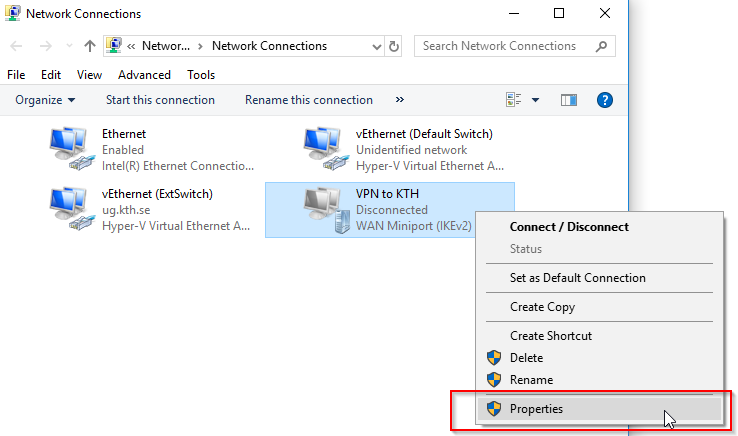Open the Tools menu
This screenshot has width=738, height=436.
click(x=201, y=75)
